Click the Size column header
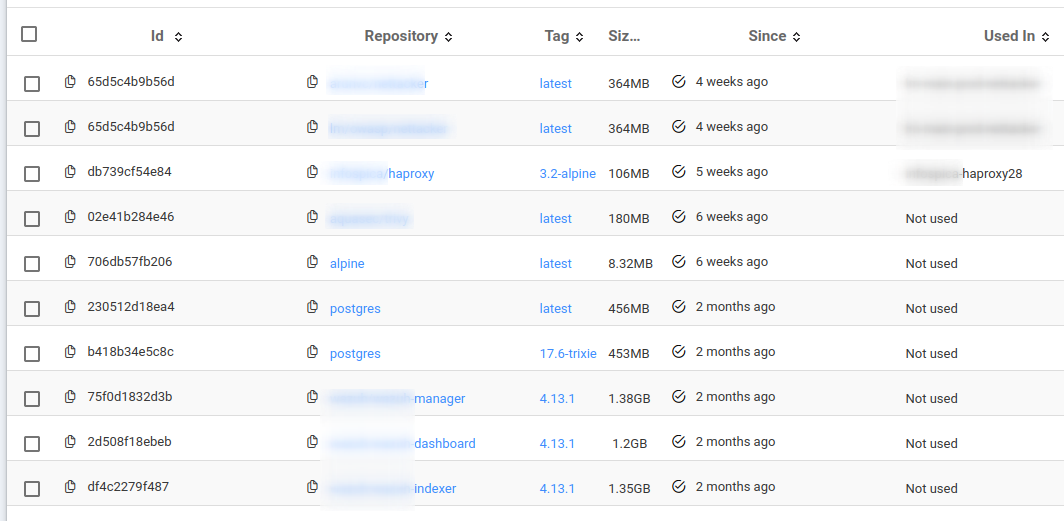The height and width of the screenshot is (521, 1064). 624,36
